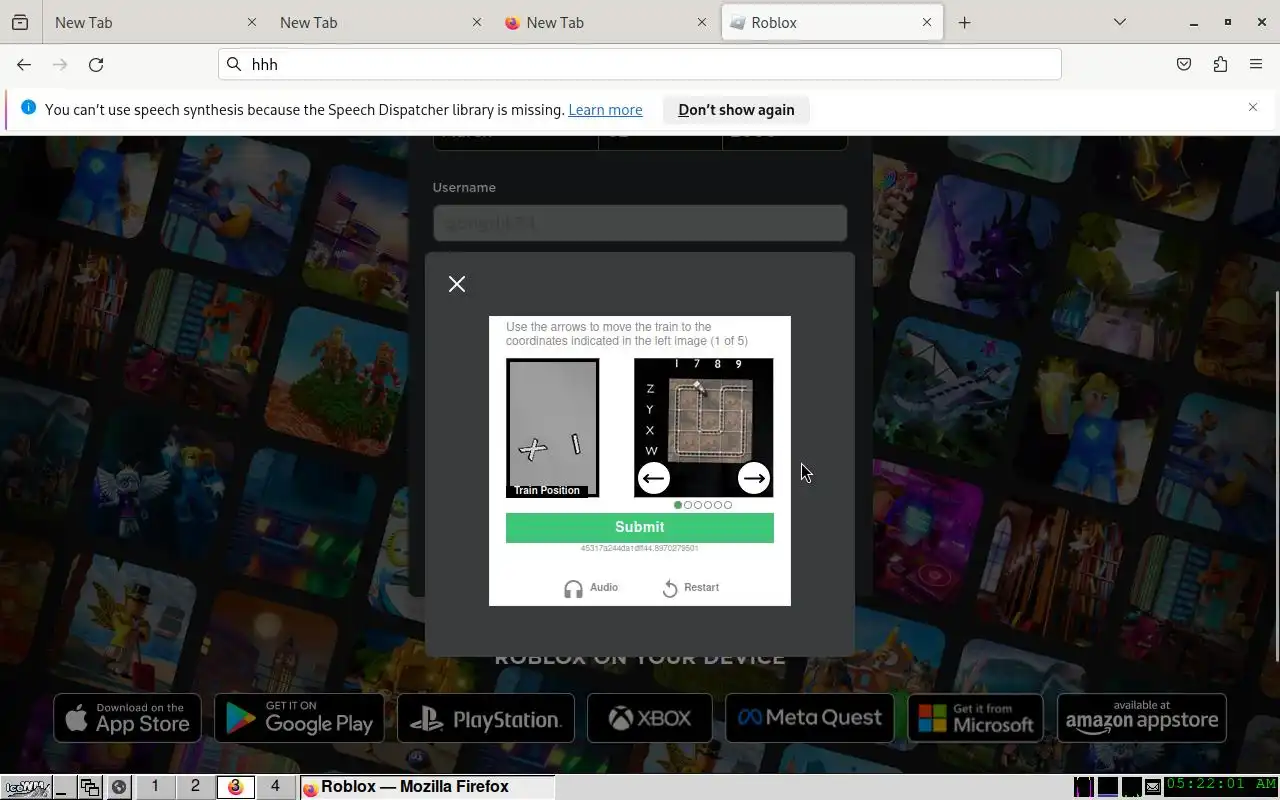The image size is (1280, 800).
Task: Click the Don't show again button
Action: [736, 110]
